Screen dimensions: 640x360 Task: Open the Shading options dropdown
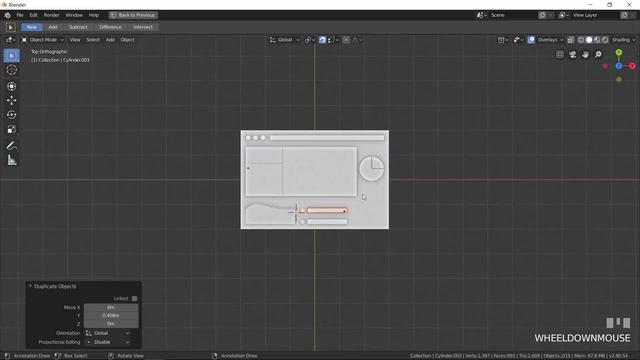624,40
